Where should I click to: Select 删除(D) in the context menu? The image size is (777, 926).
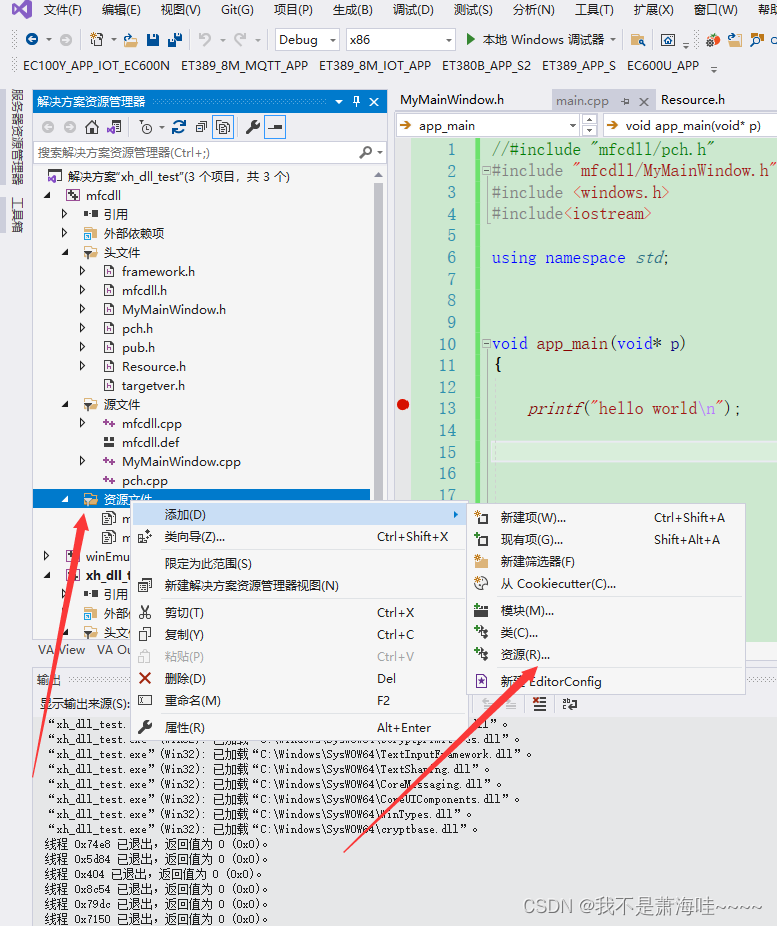click(299, 678)
